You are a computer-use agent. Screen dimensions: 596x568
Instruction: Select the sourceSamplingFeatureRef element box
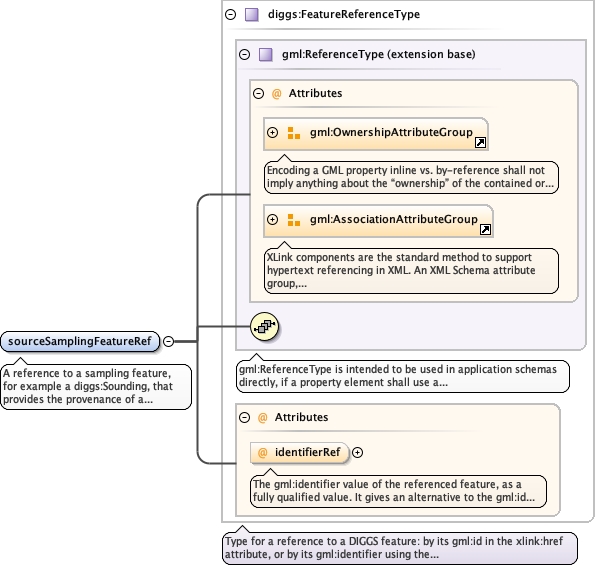80,341
